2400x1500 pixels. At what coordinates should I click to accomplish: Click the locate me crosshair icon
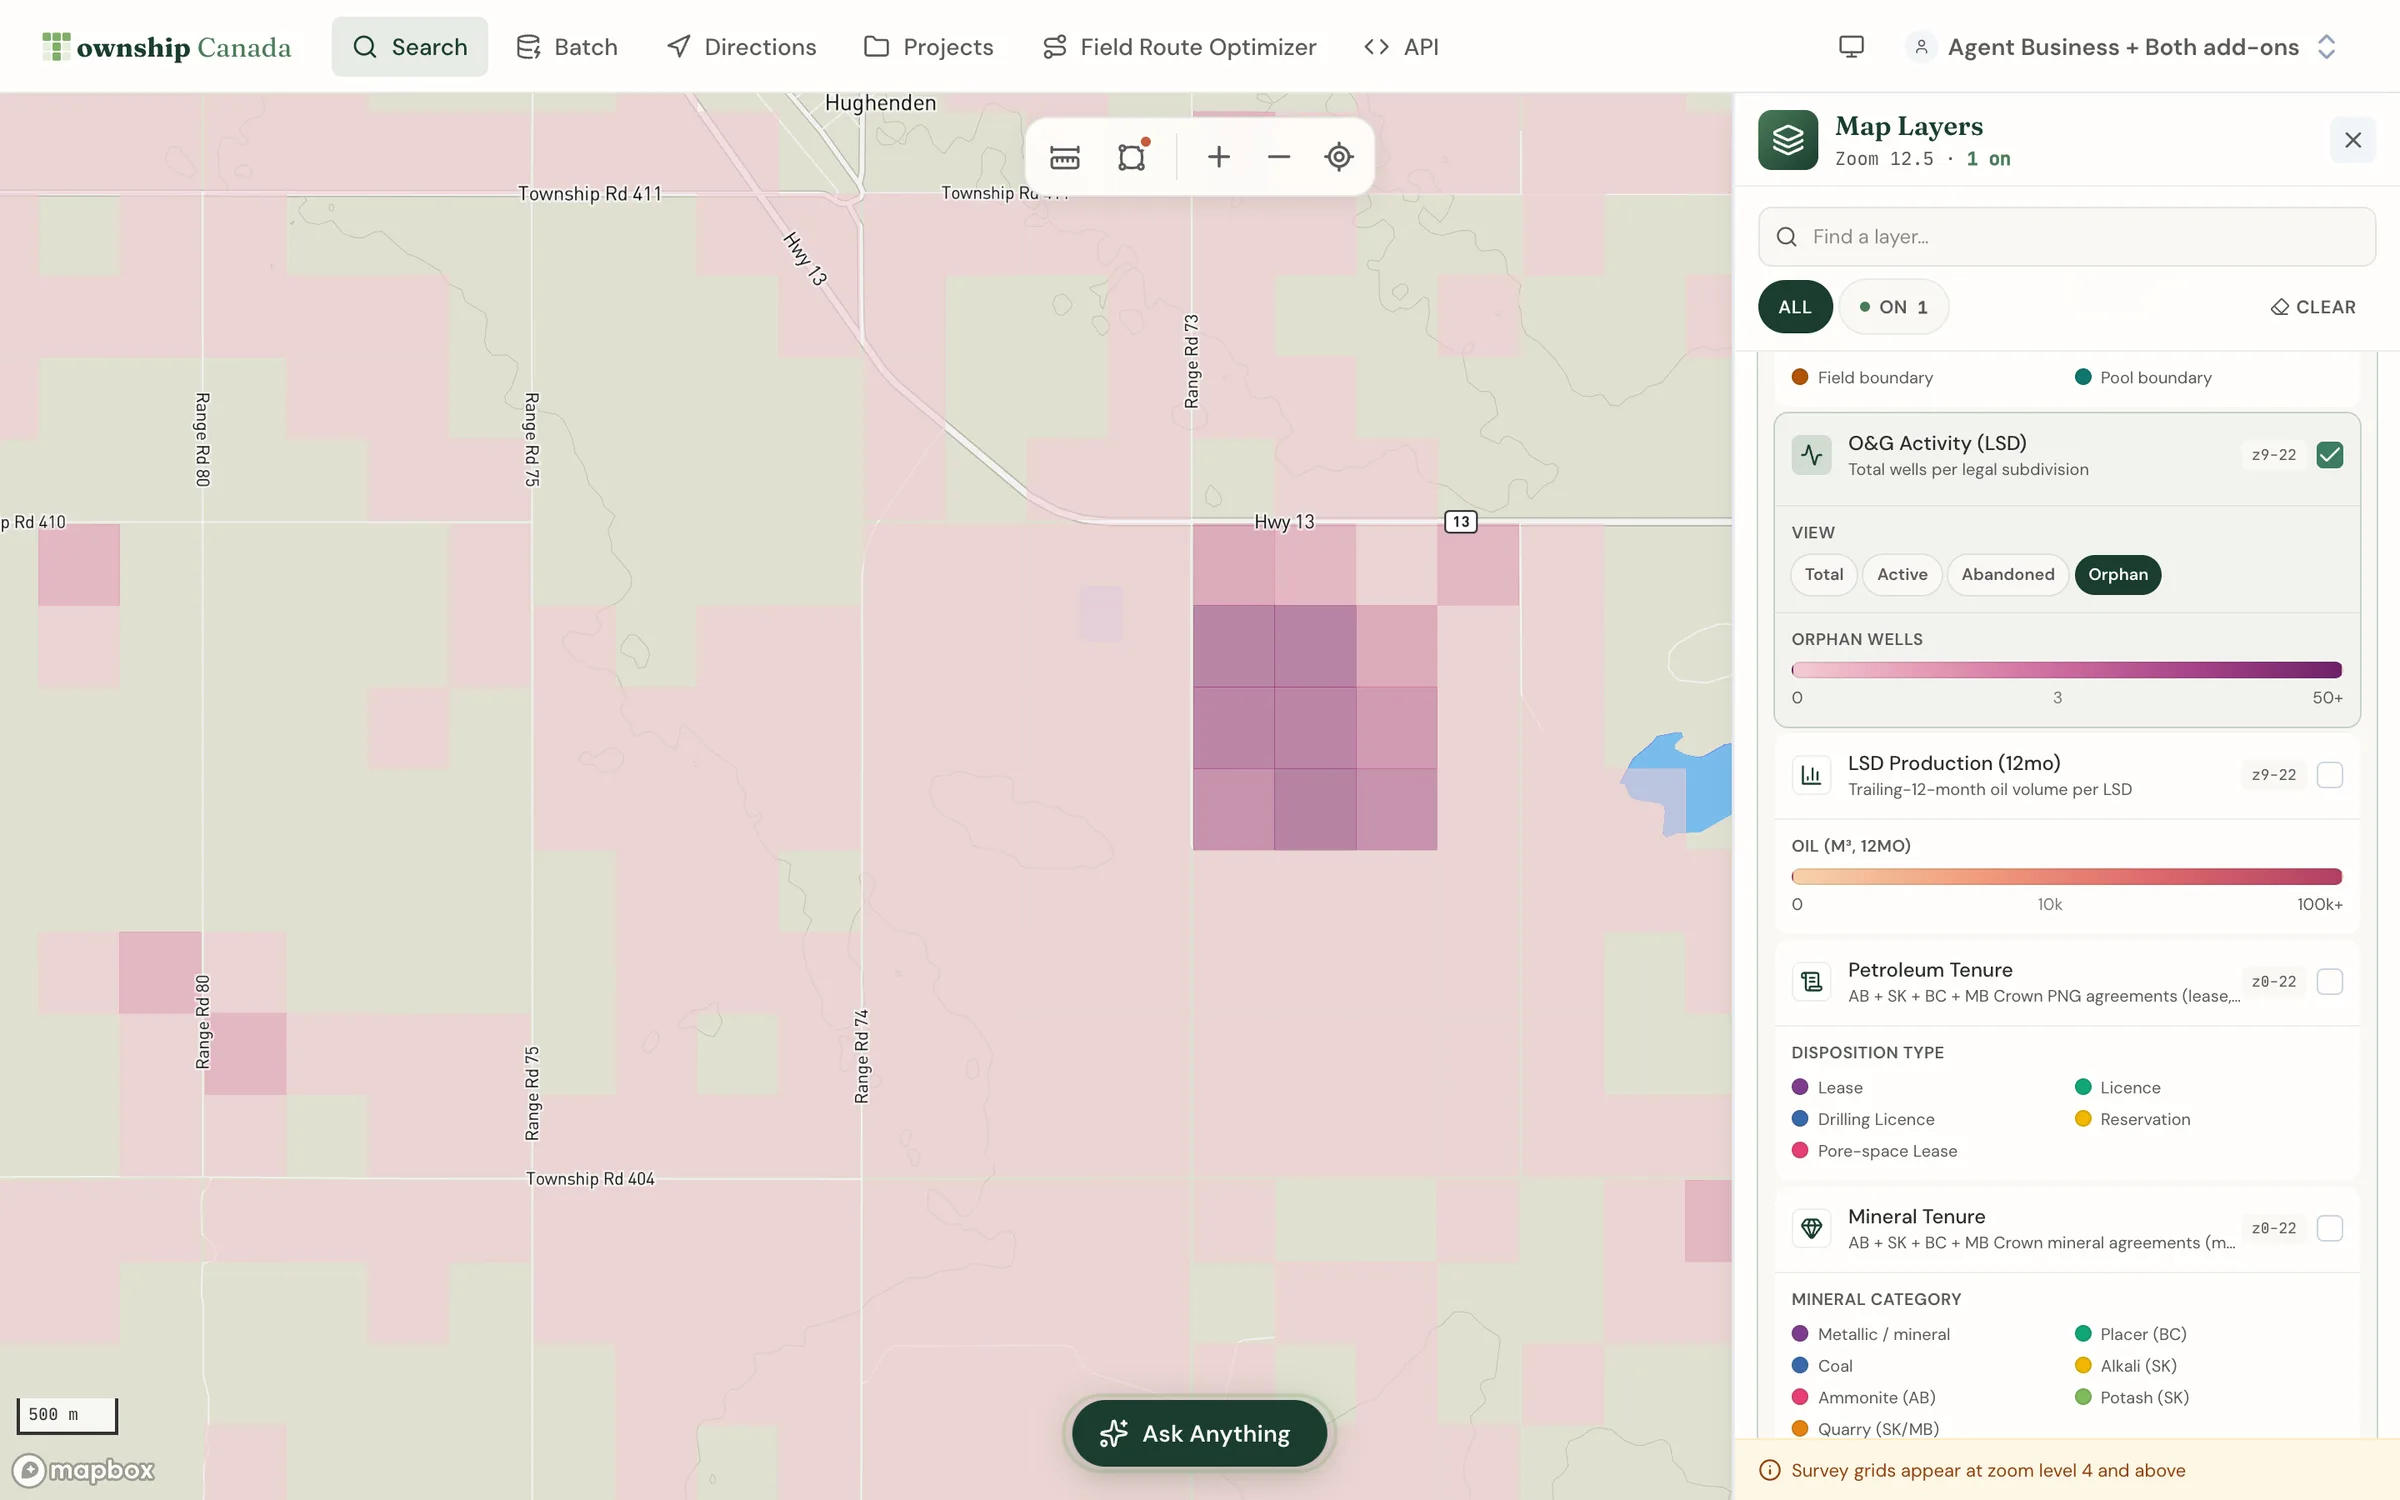(x=1338, y=157)
